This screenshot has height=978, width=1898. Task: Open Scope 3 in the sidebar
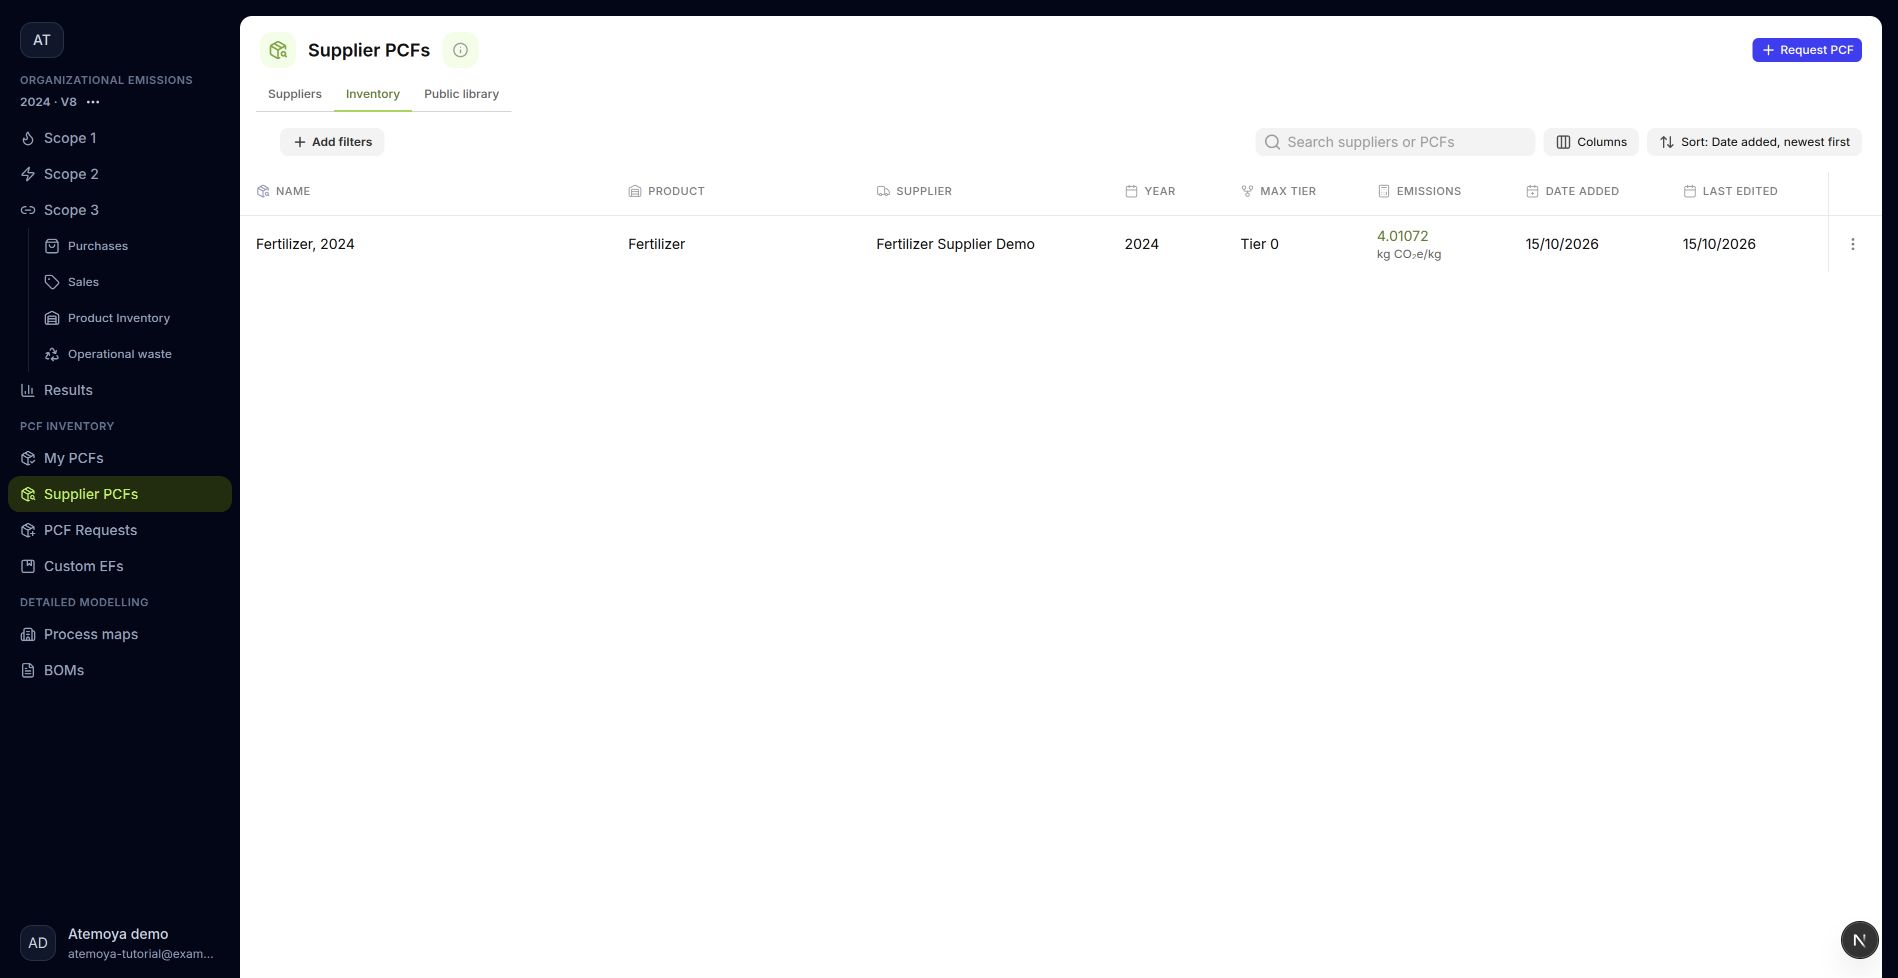click(120, 210)
